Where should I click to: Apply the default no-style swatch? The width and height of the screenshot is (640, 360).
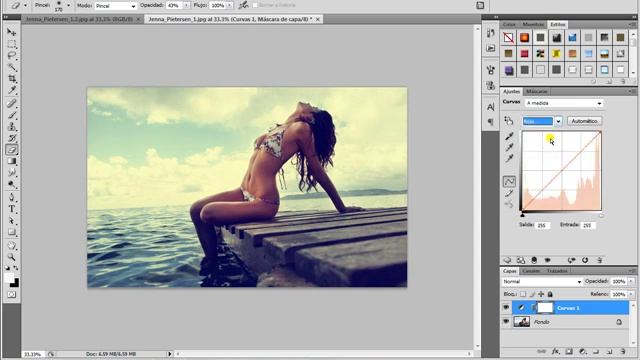coord(509,38)
